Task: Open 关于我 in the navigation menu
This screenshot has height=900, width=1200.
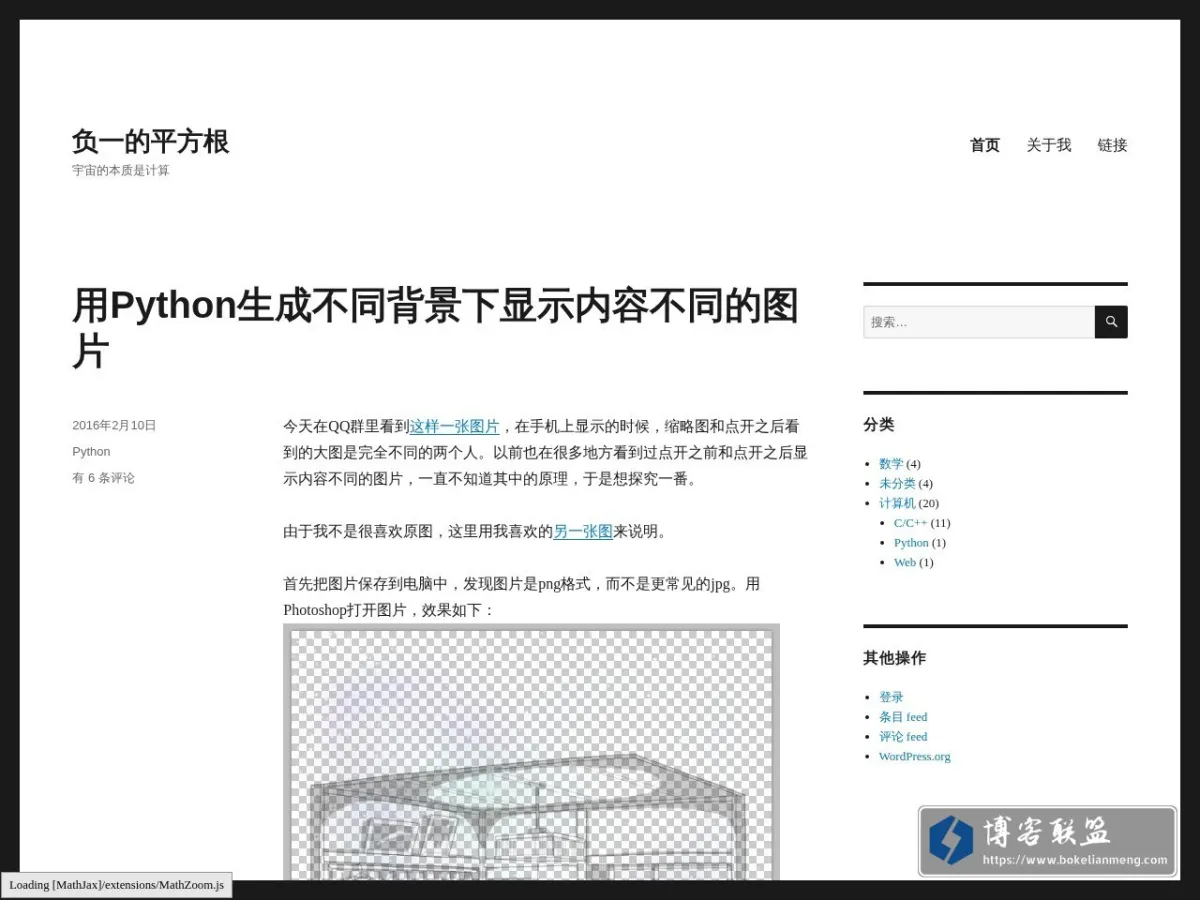Action: (x=1048, y=145)
